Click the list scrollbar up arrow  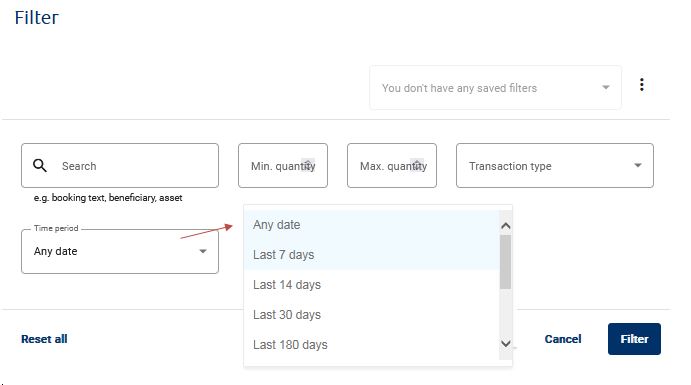(505, 226)
